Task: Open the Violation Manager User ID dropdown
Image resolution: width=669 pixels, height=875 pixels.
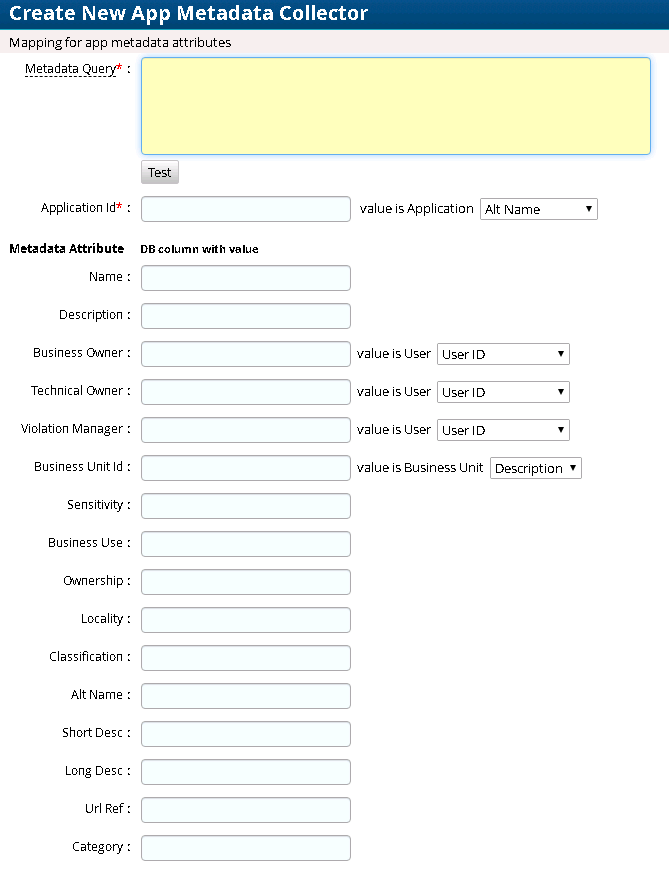Action: coord(503,430)
